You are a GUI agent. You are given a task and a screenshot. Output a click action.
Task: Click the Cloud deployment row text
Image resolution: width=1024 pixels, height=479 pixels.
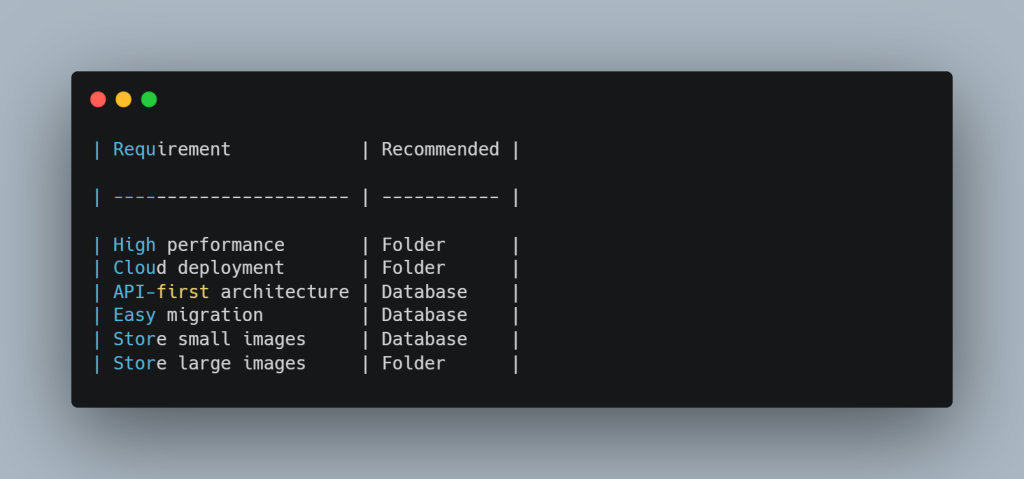[x=199, y=268]
